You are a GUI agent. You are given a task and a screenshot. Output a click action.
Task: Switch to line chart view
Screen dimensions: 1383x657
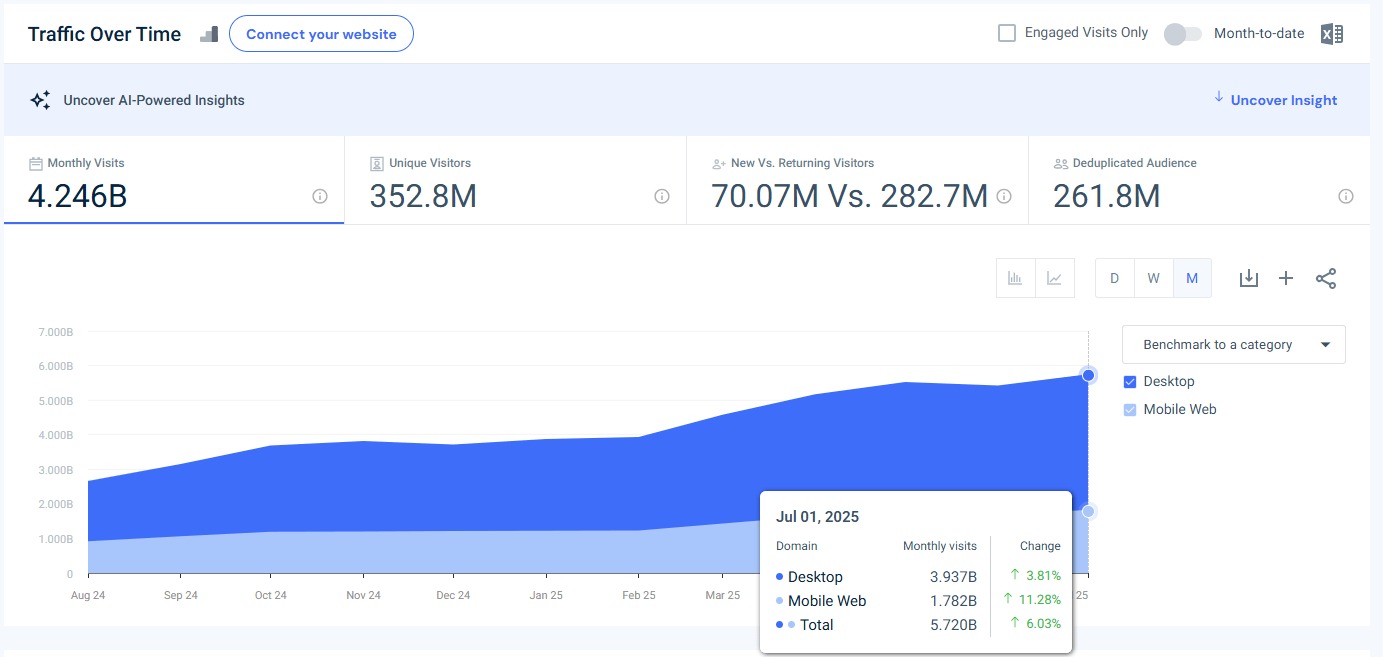point(1054,278)
